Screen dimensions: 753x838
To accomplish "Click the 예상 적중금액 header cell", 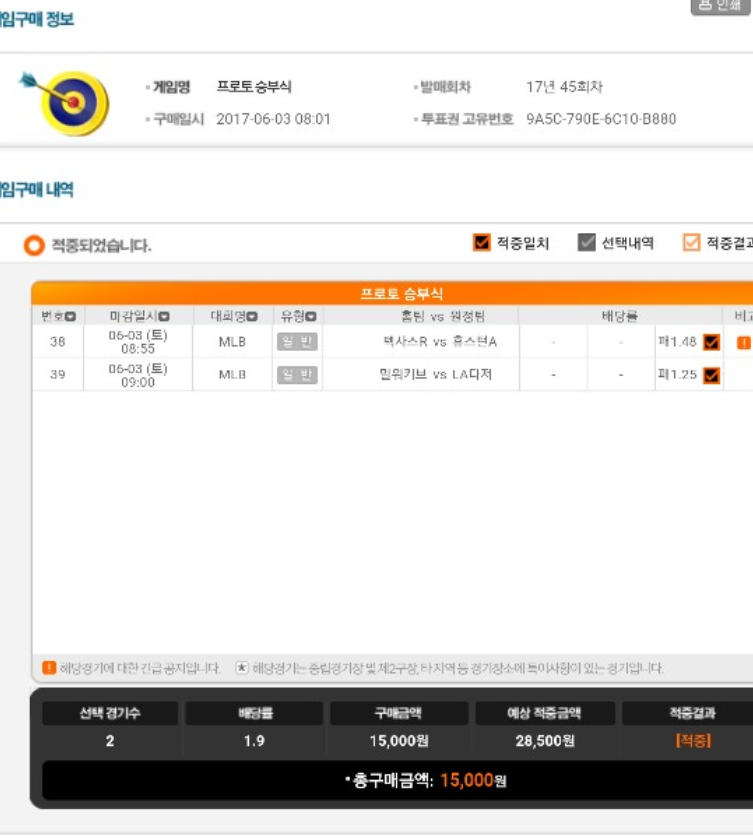I will click(544, 713).
